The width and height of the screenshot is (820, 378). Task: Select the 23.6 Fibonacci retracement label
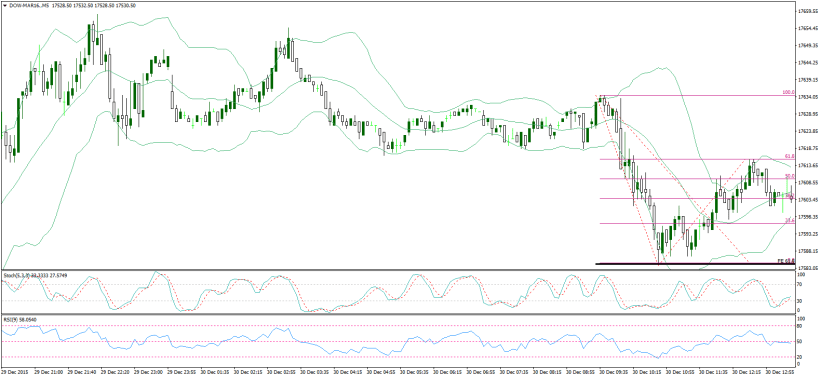point(790,221)
